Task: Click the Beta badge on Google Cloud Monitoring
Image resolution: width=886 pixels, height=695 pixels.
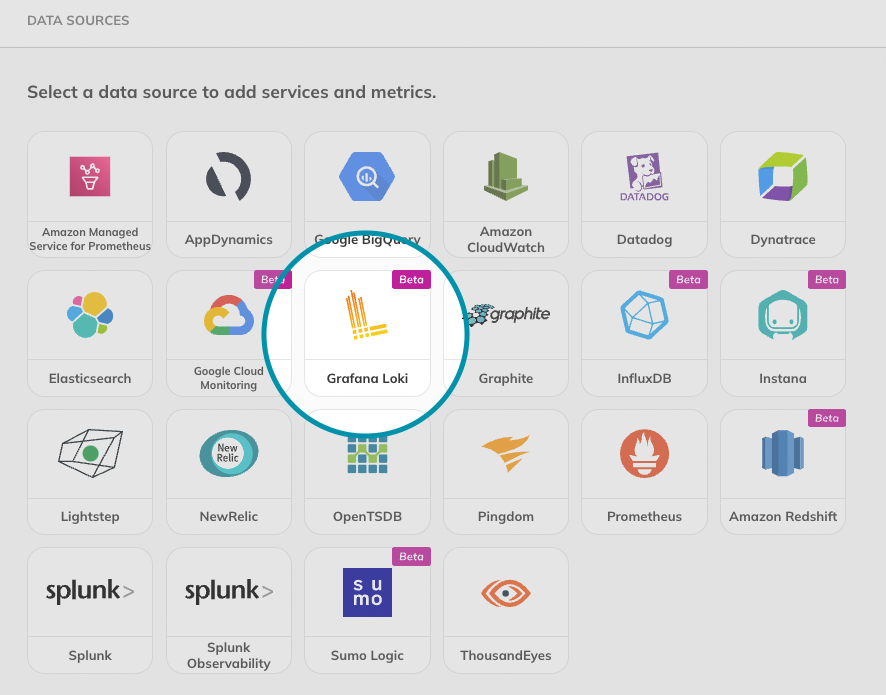Action: click(x=272, y=280)
